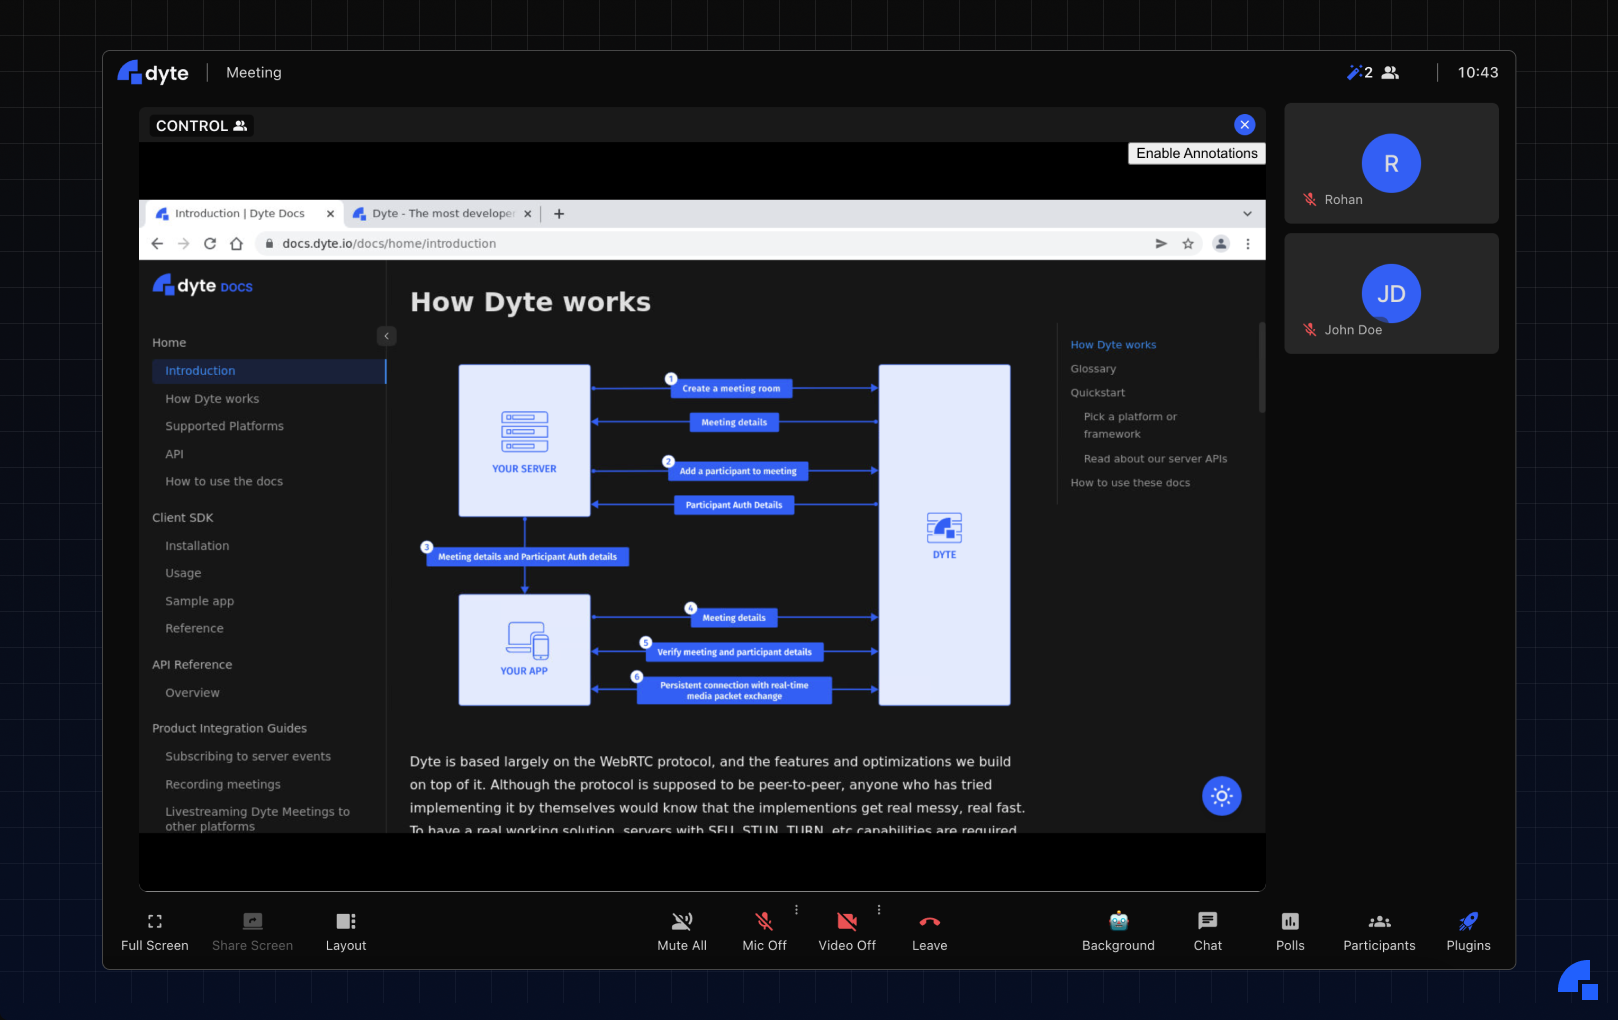Open the Chat panel
Image resolution: width=1618 pixels, height=1021 pixels.
coord(1208,932)
